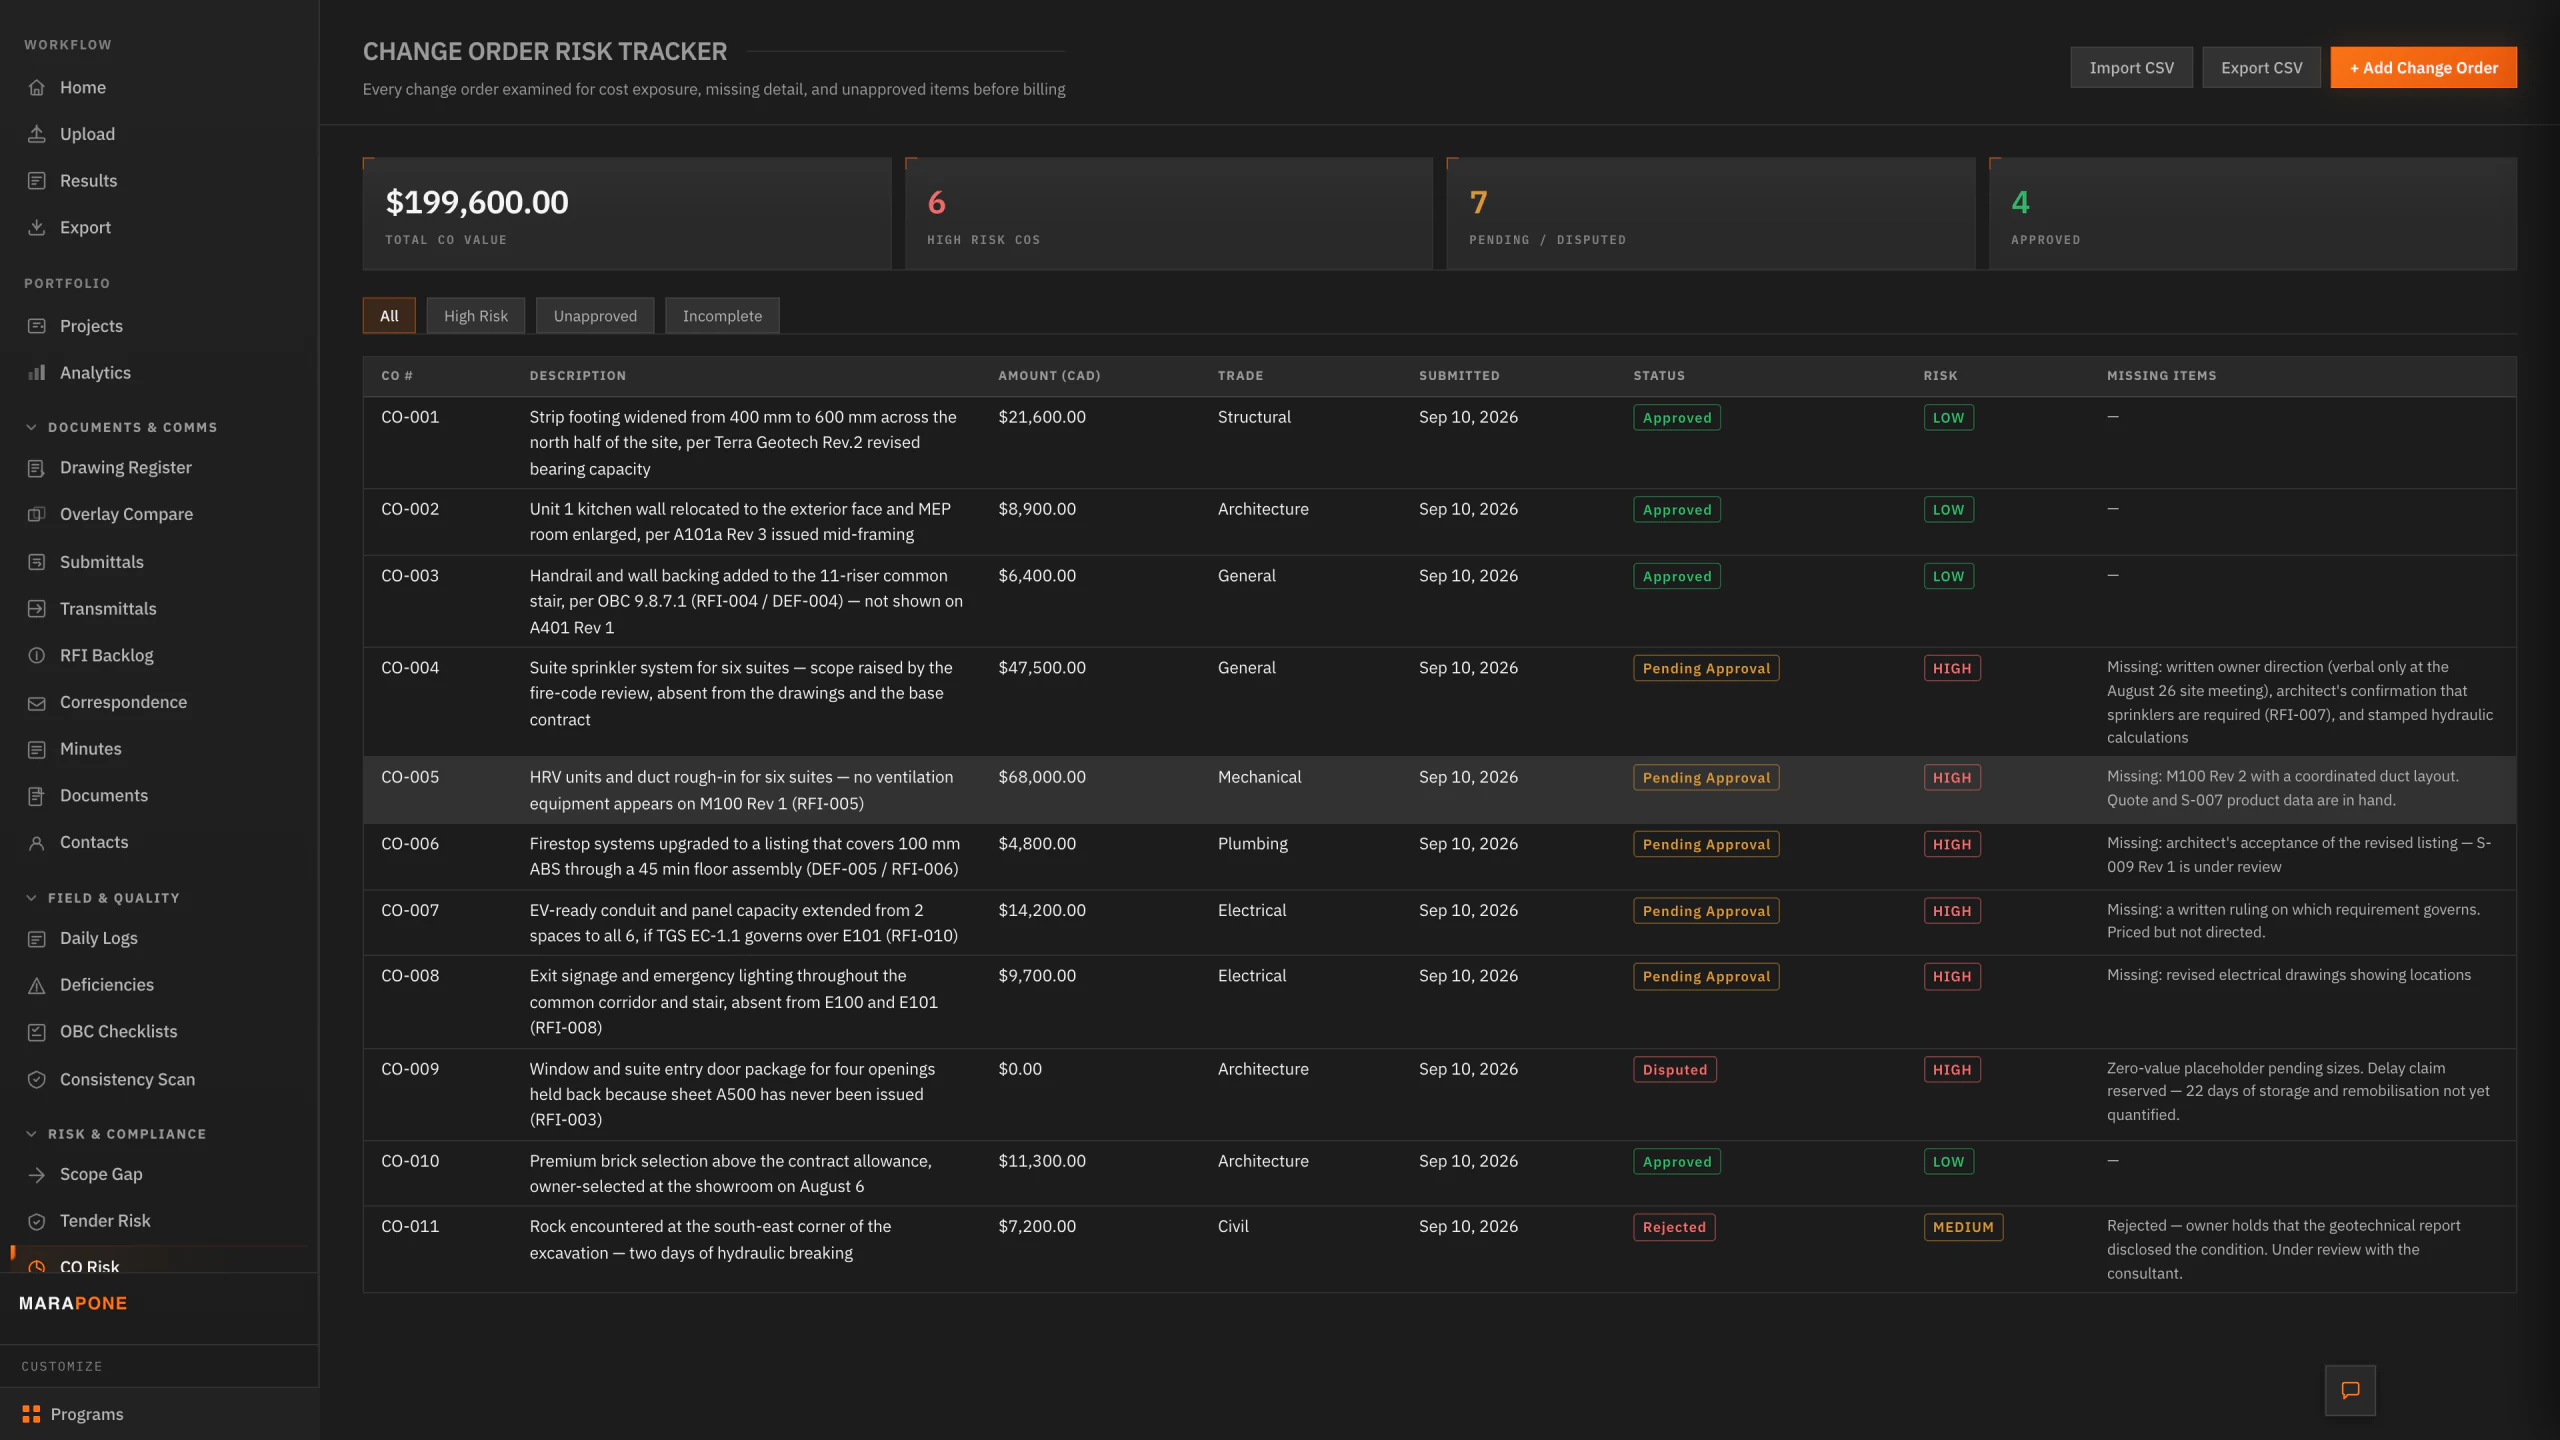Click the Minutes icon
2560x1440 pixels.
pyautogui.click(x=37, y=749)
